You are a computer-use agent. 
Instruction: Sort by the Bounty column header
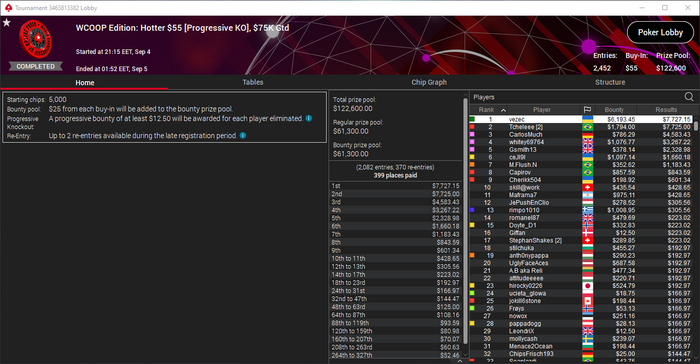point(614,110)
